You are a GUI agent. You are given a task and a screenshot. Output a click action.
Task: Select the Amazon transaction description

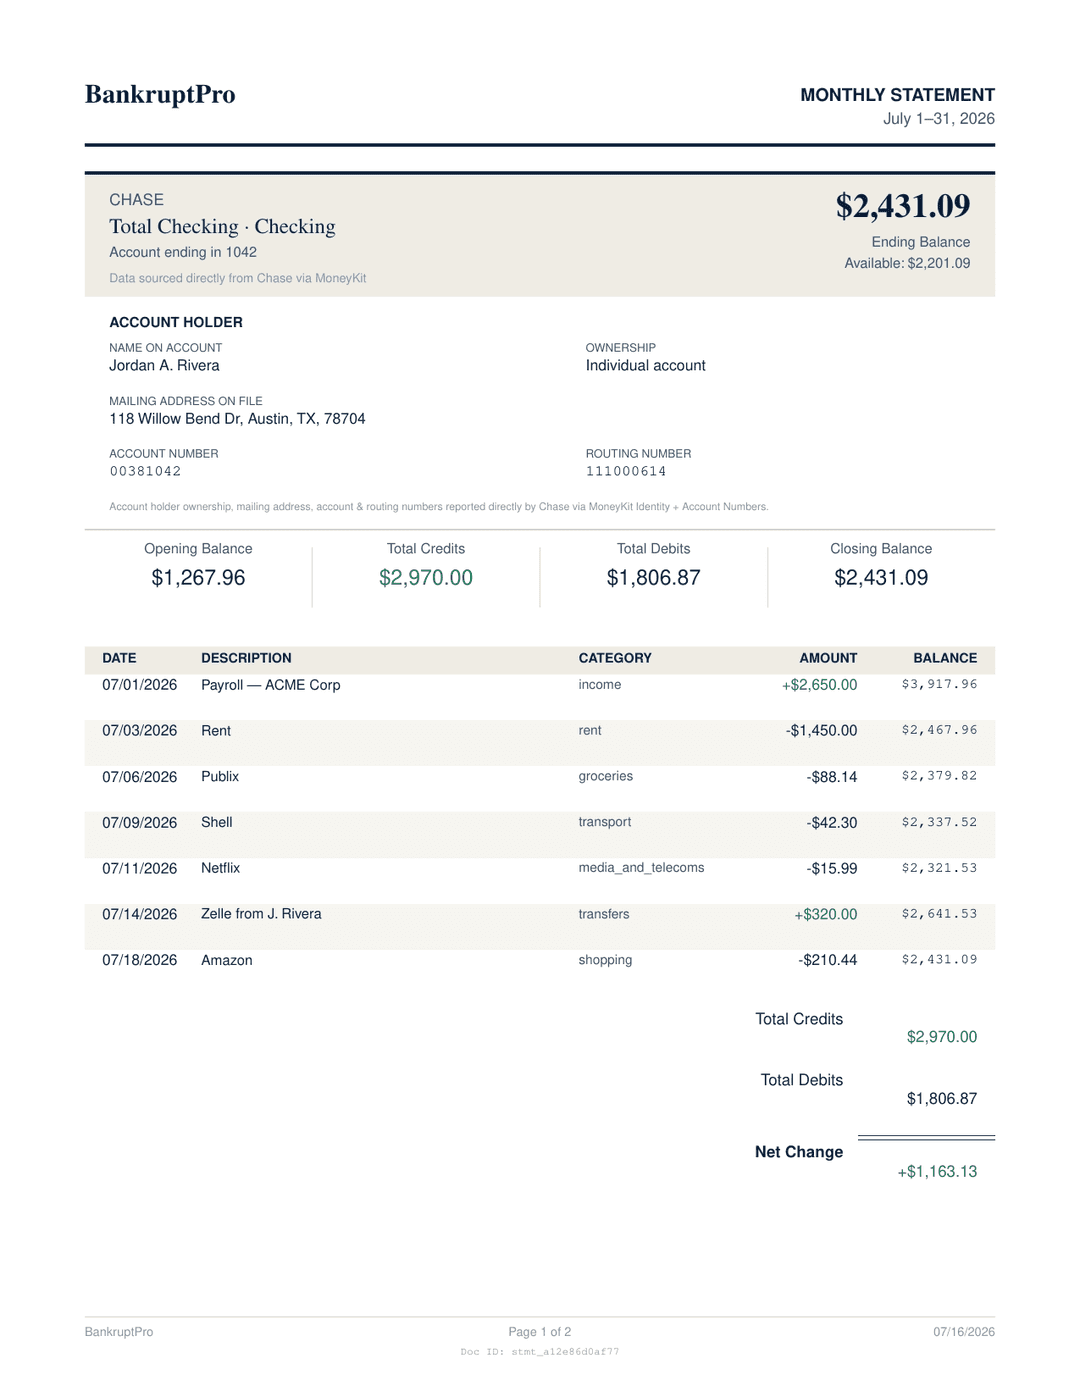pos(227,961)
